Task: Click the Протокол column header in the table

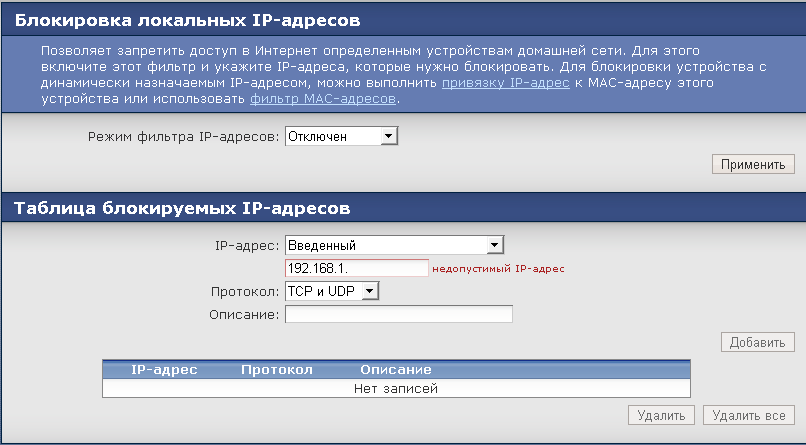Action: tap(277, 370)
